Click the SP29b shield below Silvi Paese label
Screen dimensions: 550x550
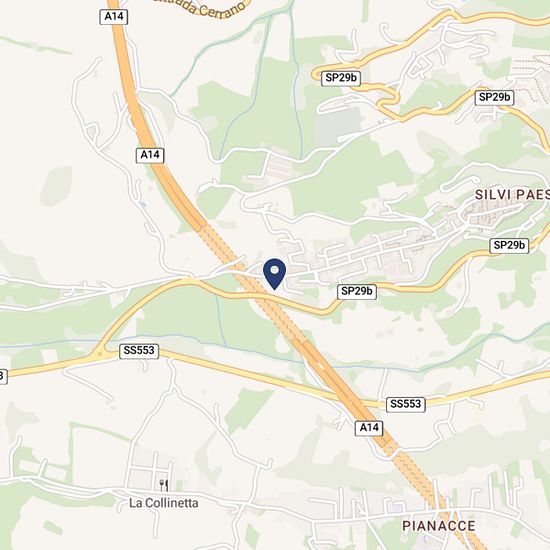click(x=509, y=245)
